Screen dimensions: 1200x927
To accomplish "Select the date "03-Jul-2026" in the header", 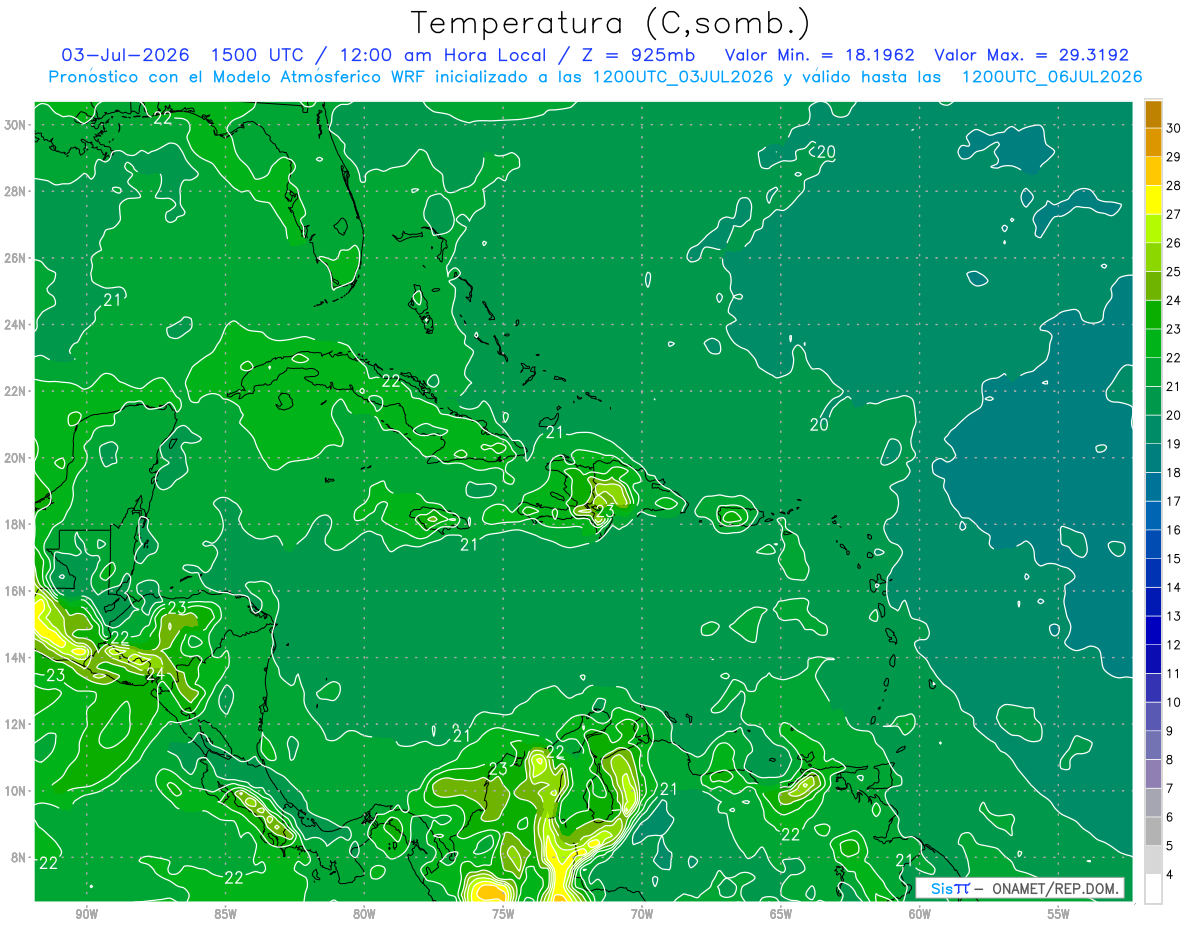I will pos(124,55).
